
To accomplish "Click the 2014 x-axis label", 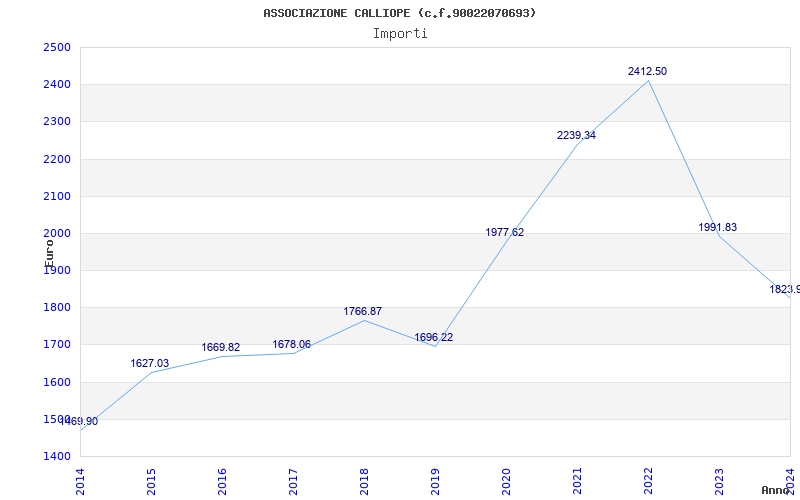I will pyautogui.click(x=80, y=482).
